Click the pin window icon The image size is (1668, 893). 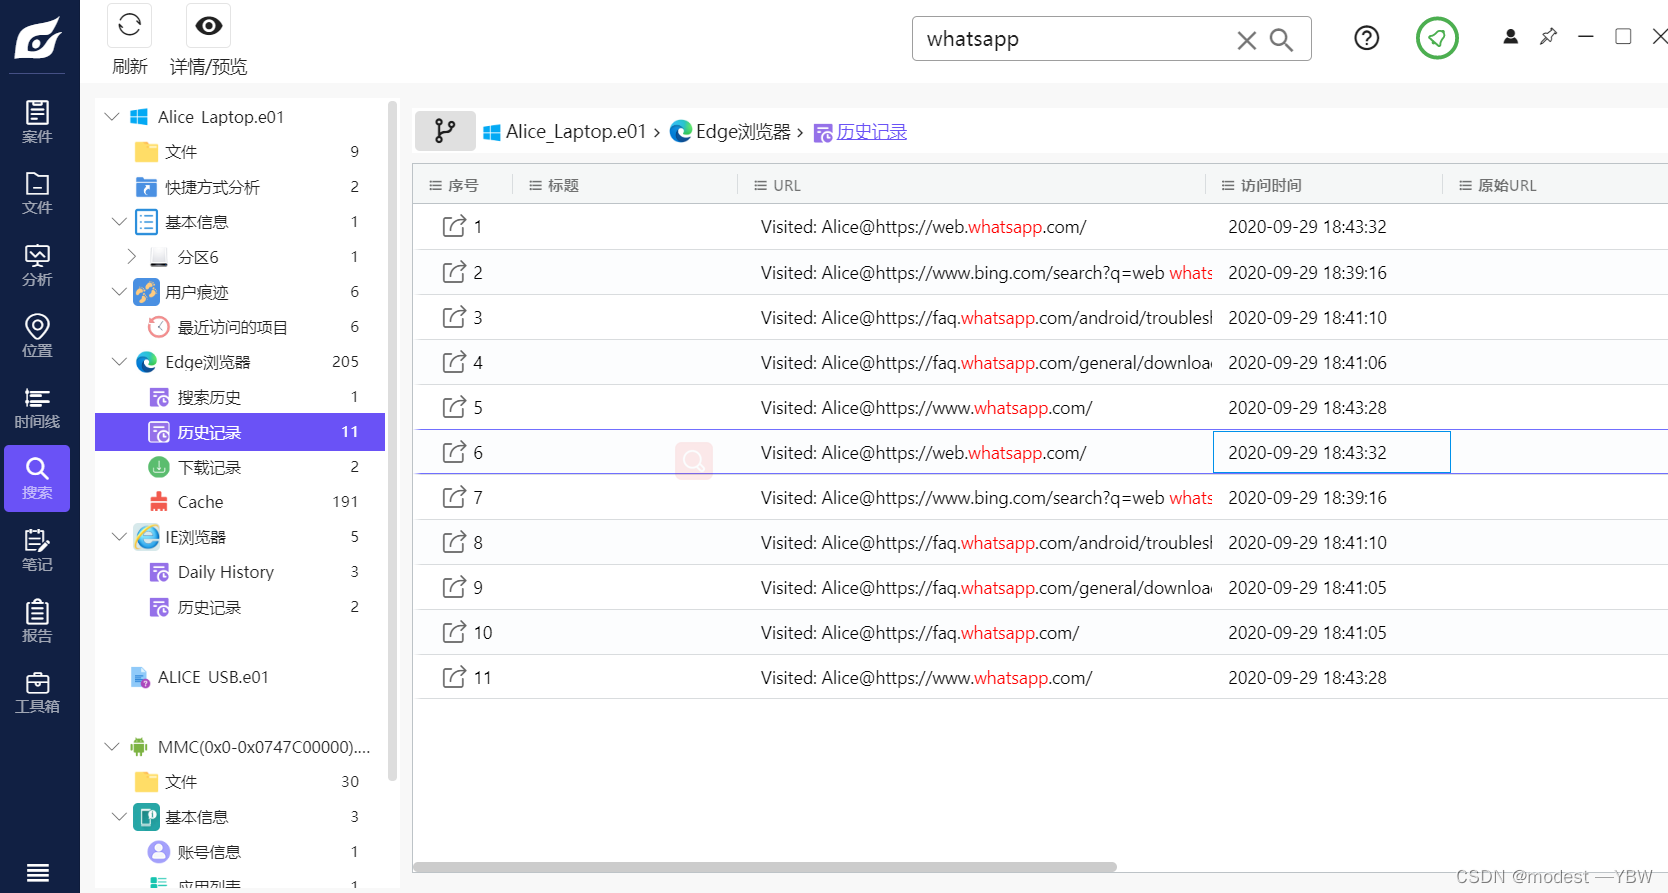pyautogui.click(x=1548, y=37)
